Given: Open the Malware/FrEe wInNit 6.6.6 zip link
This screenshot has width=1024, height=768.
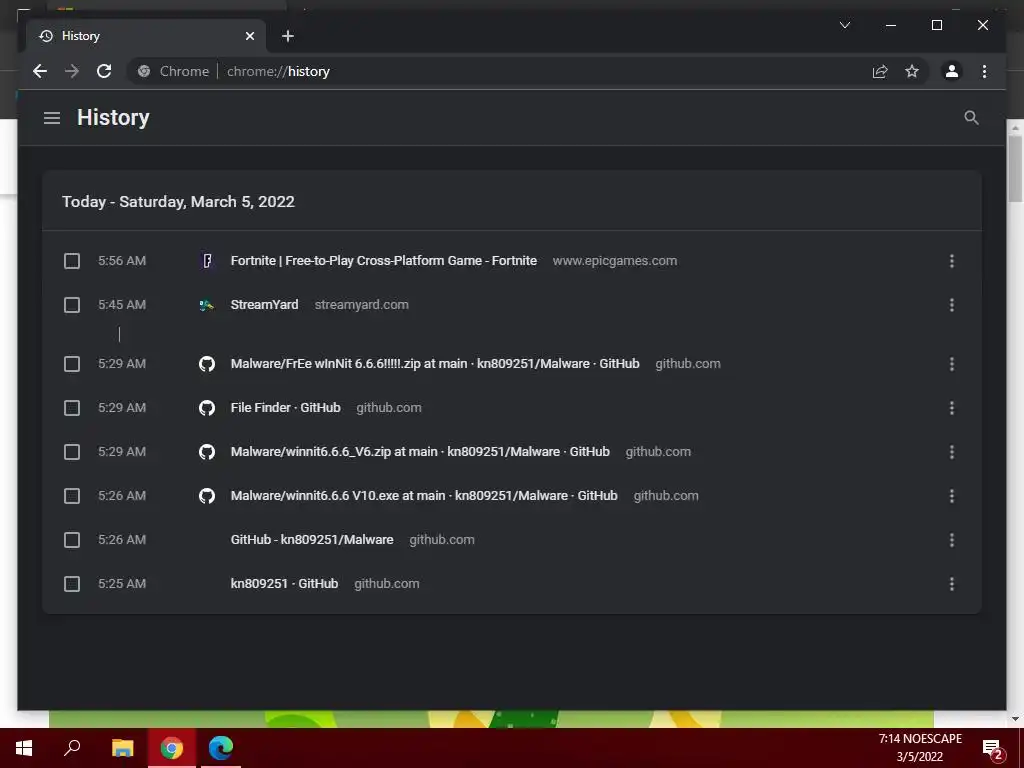Looking at the screenshot, I should (x=435, y=364).
